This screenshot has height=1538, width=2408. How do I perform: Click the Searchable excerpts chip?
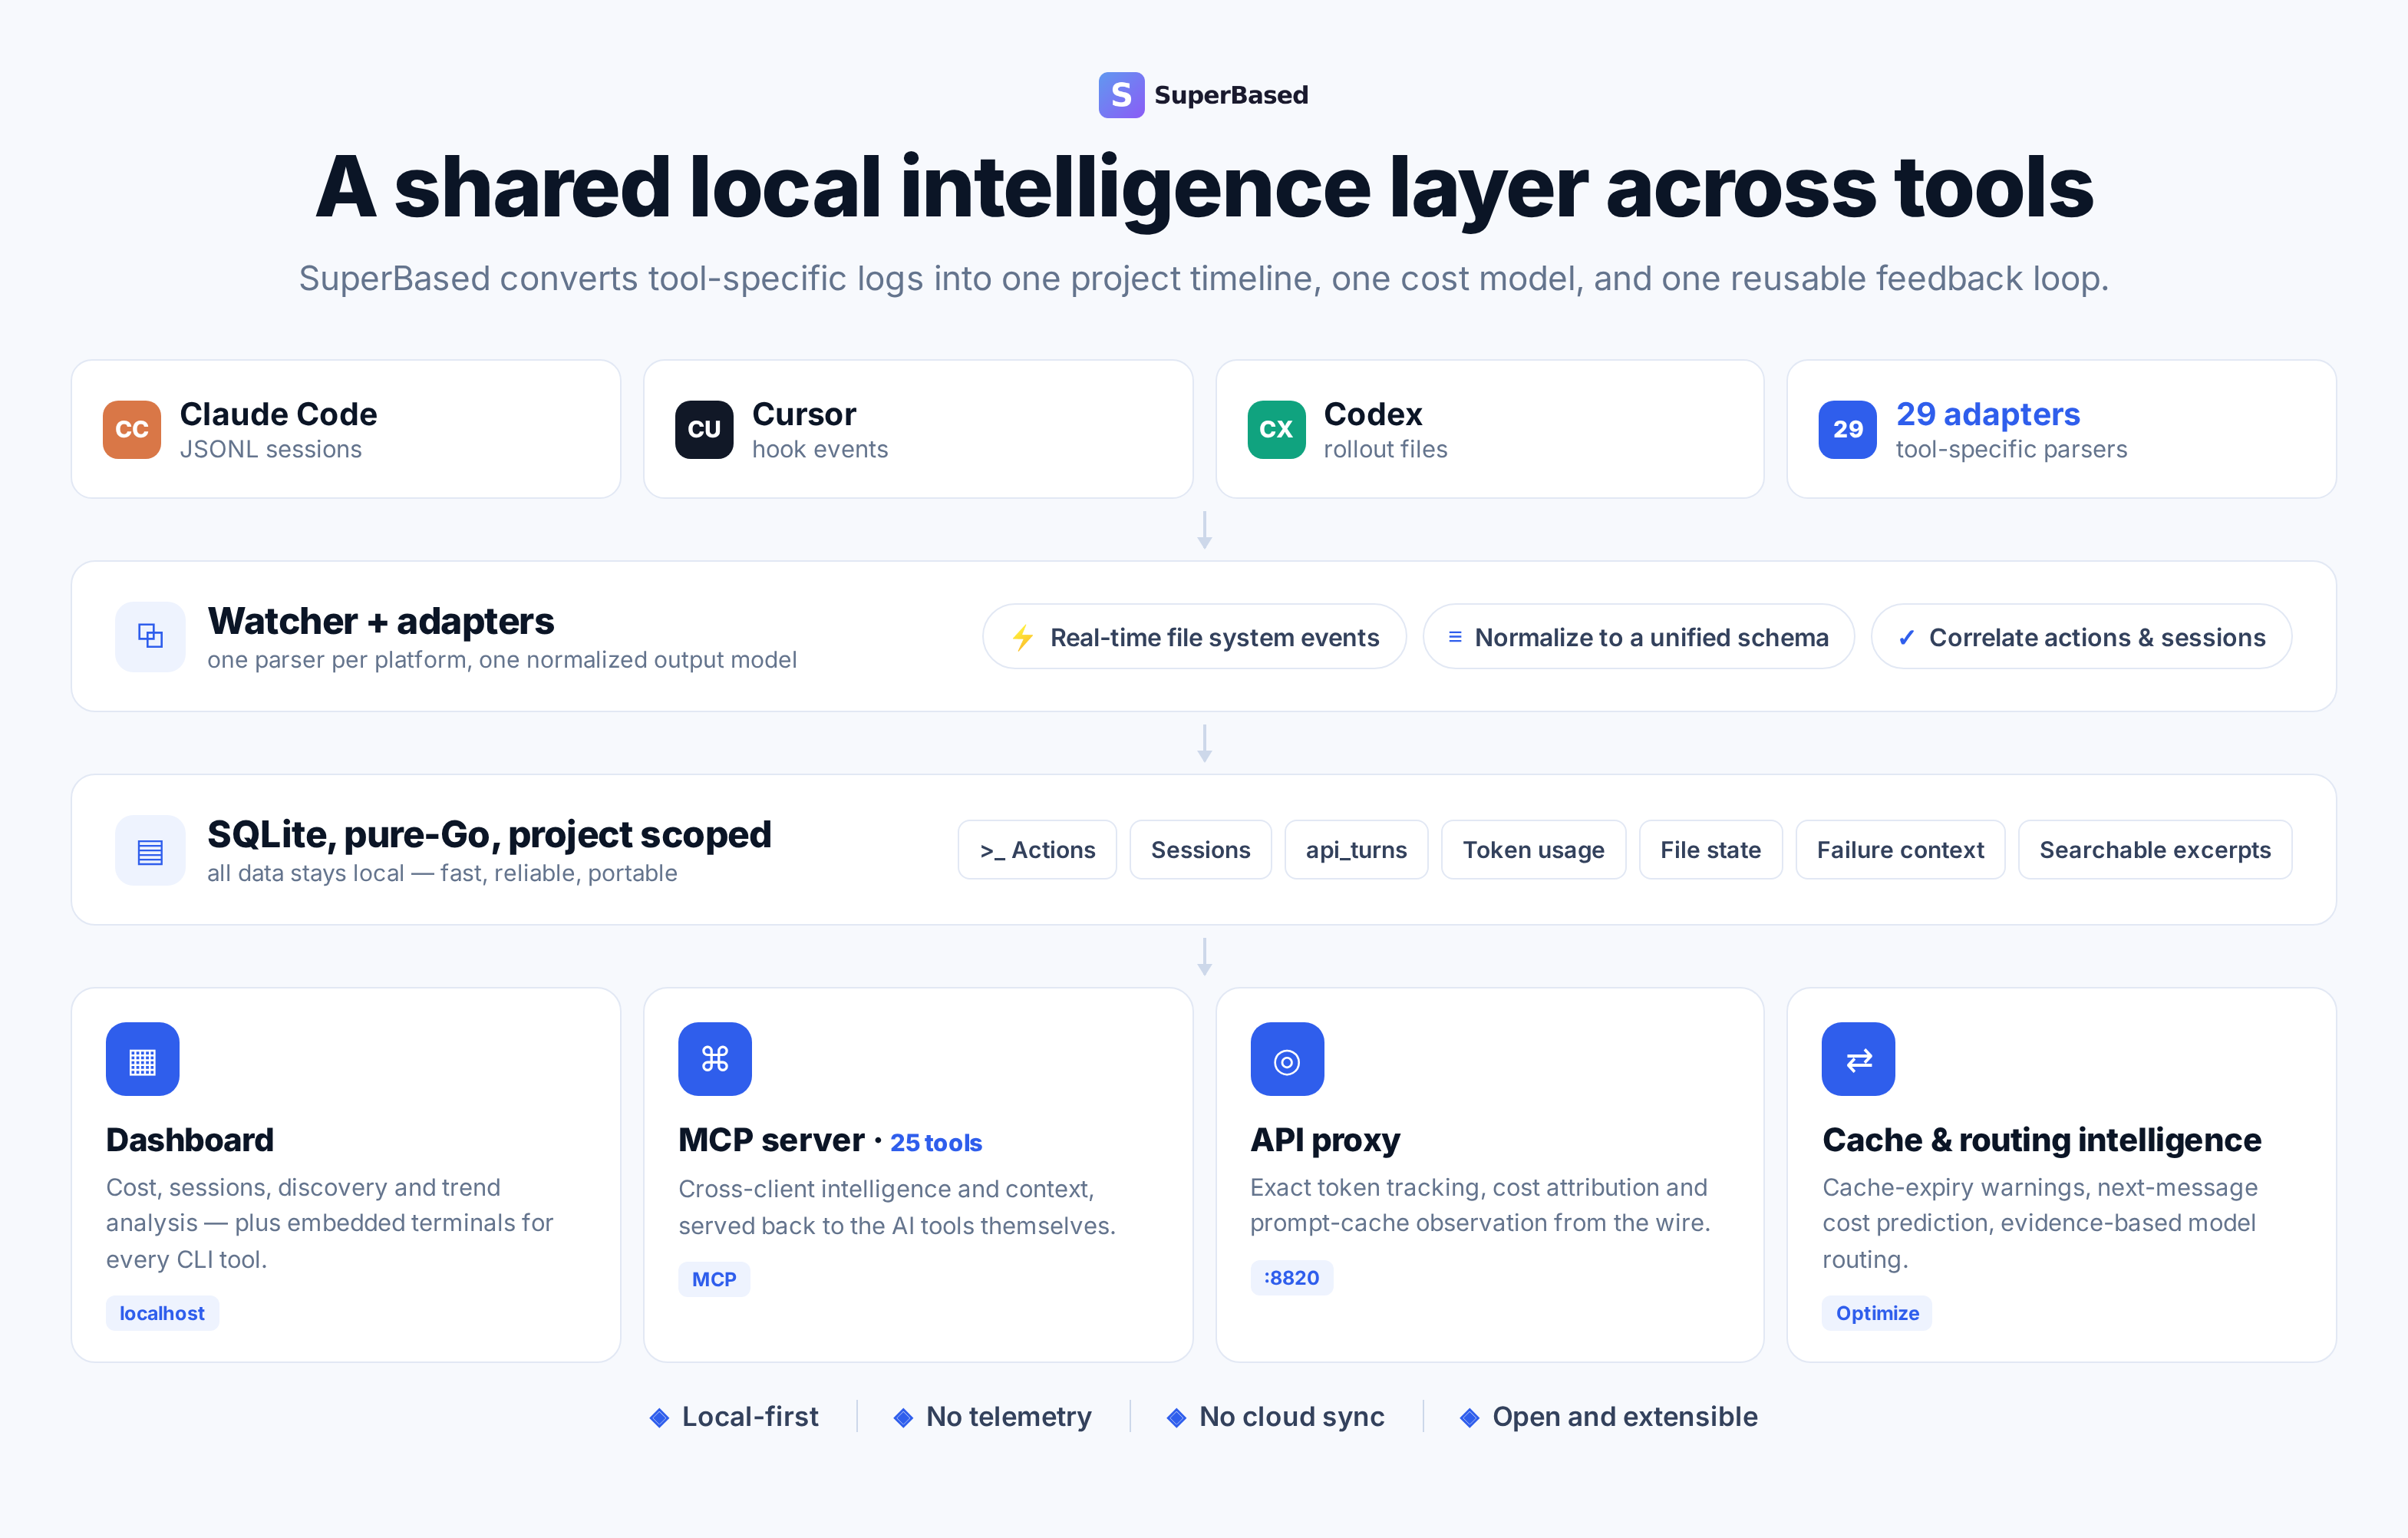(2155, 850)
